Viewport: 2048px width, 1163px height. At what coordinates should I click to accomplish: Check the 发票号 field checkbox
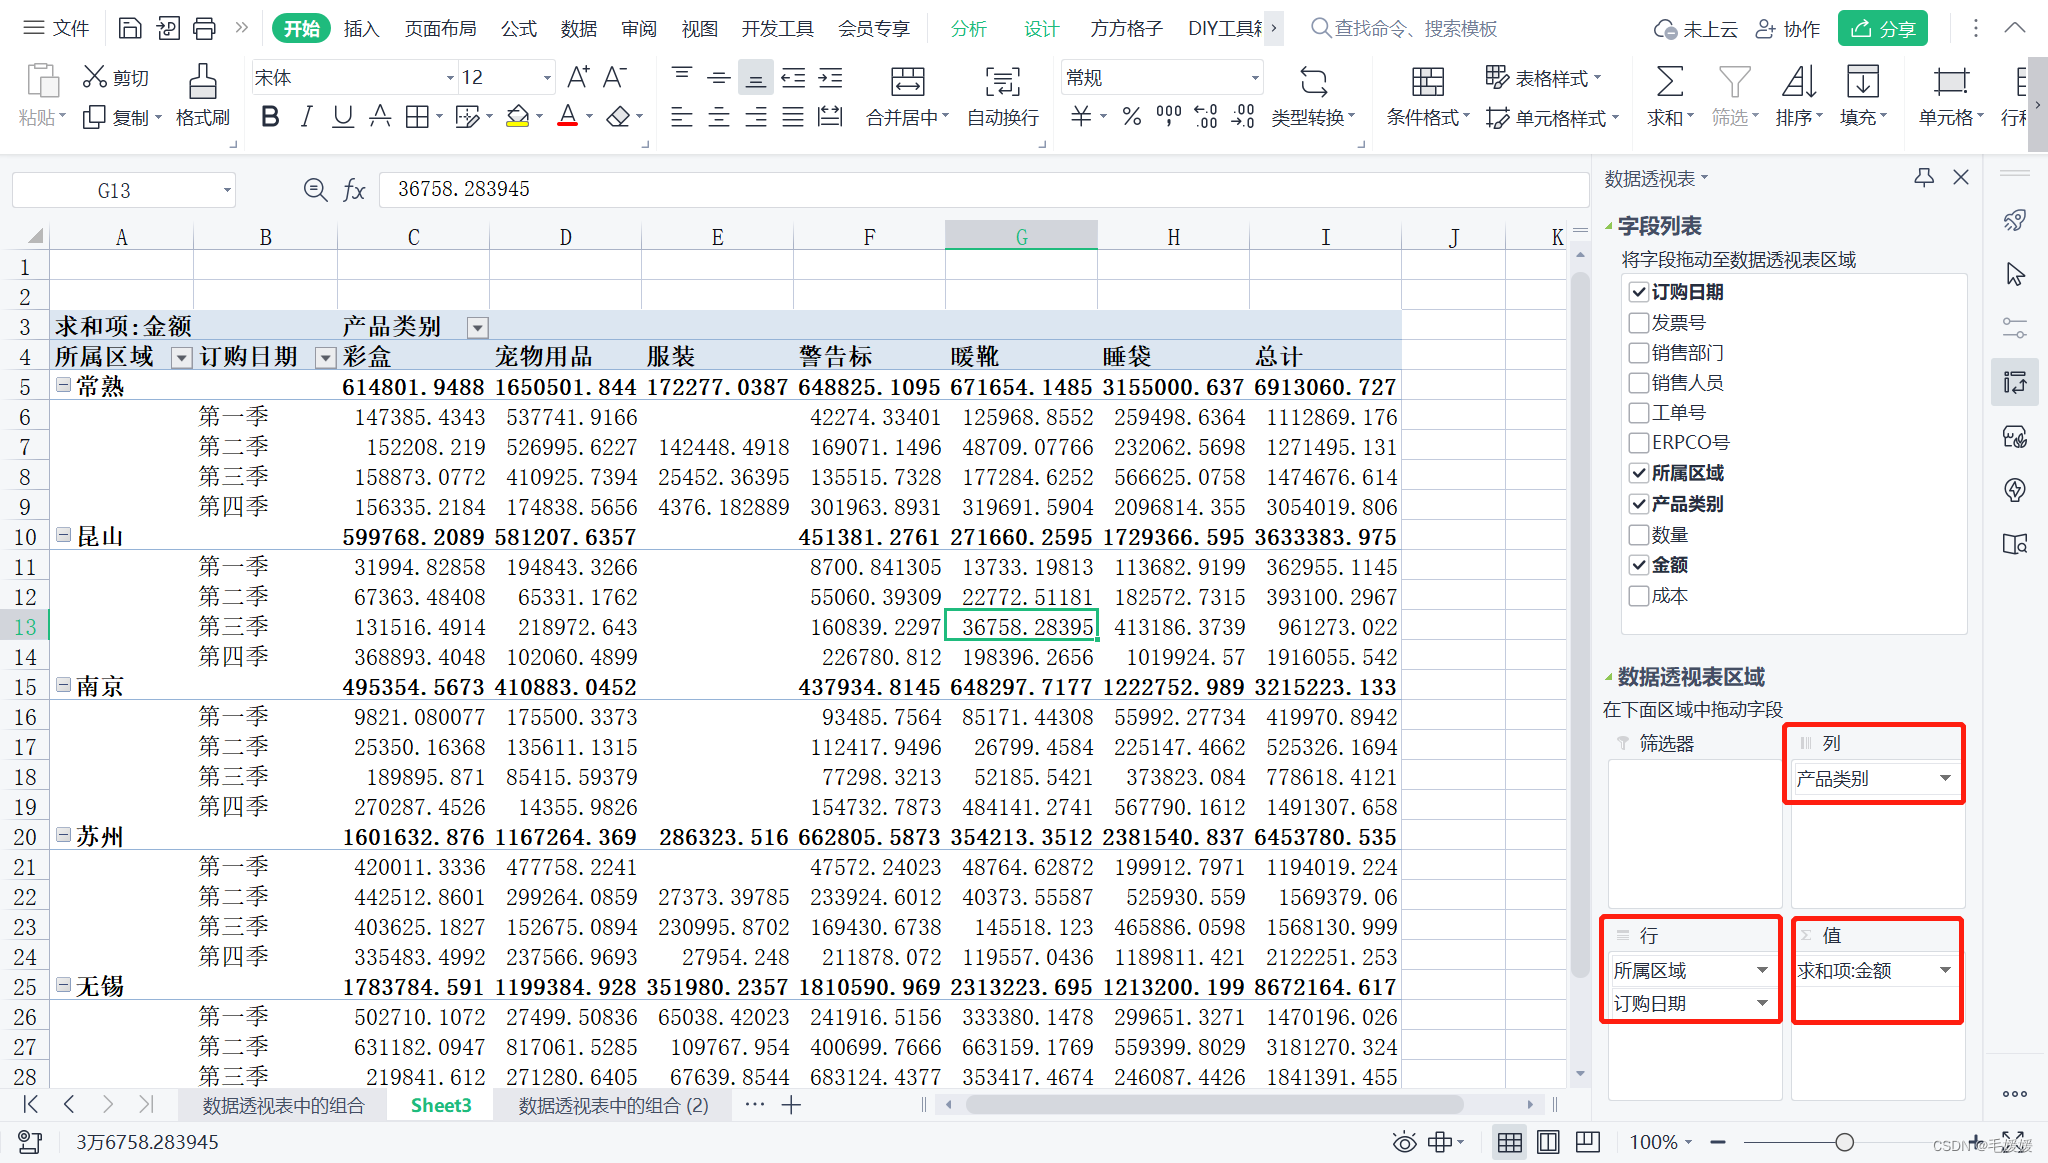[1638, 322]
